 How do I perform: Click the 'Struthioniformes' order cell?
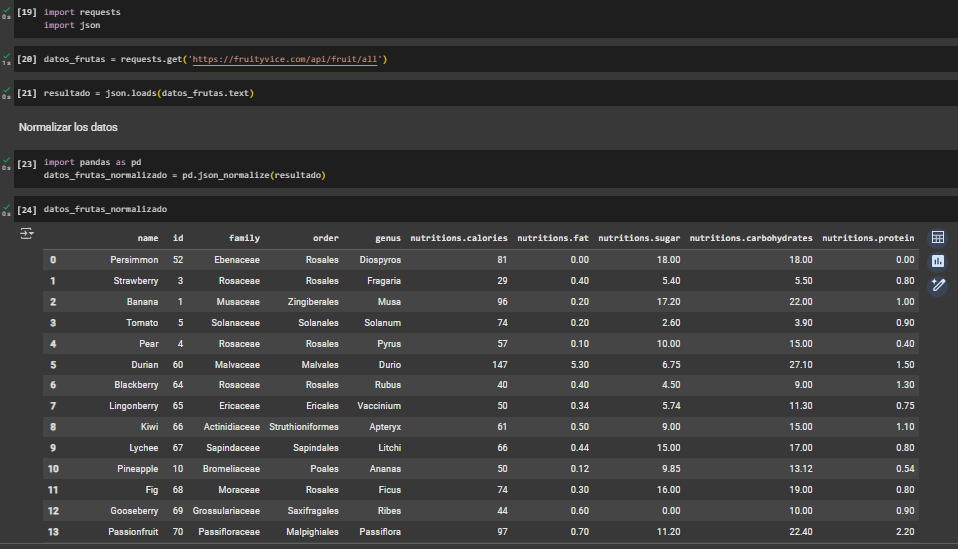[304, 427]
